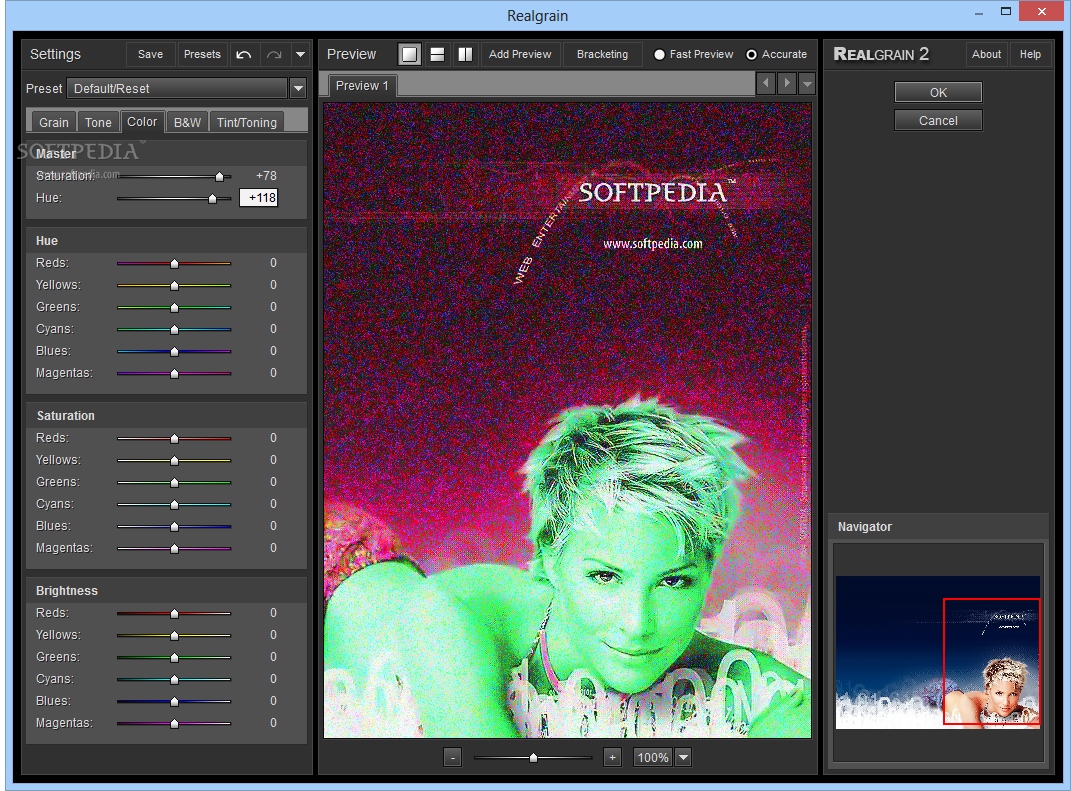Click the Master Hue slider handle
The width and height of the screenshot is (1071, 791).
coord(212,198)
